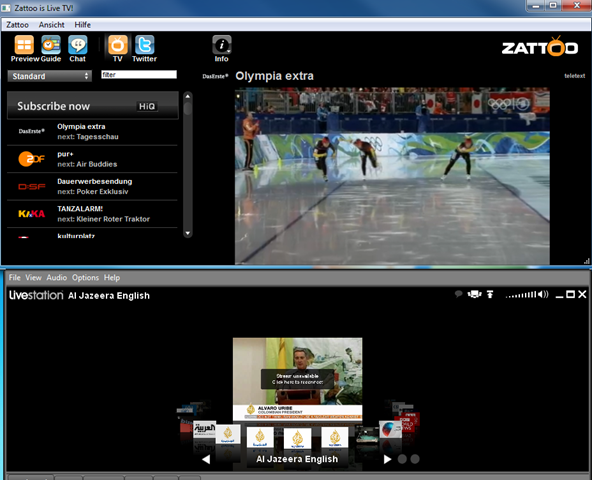Click the Olympia extra title heading

274,76
